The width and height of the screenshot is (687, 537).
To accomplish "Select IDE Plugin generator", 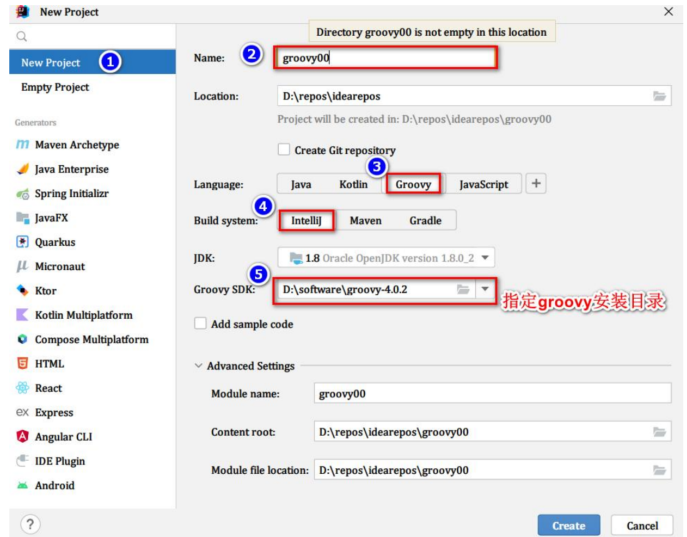I will (50, 461).
